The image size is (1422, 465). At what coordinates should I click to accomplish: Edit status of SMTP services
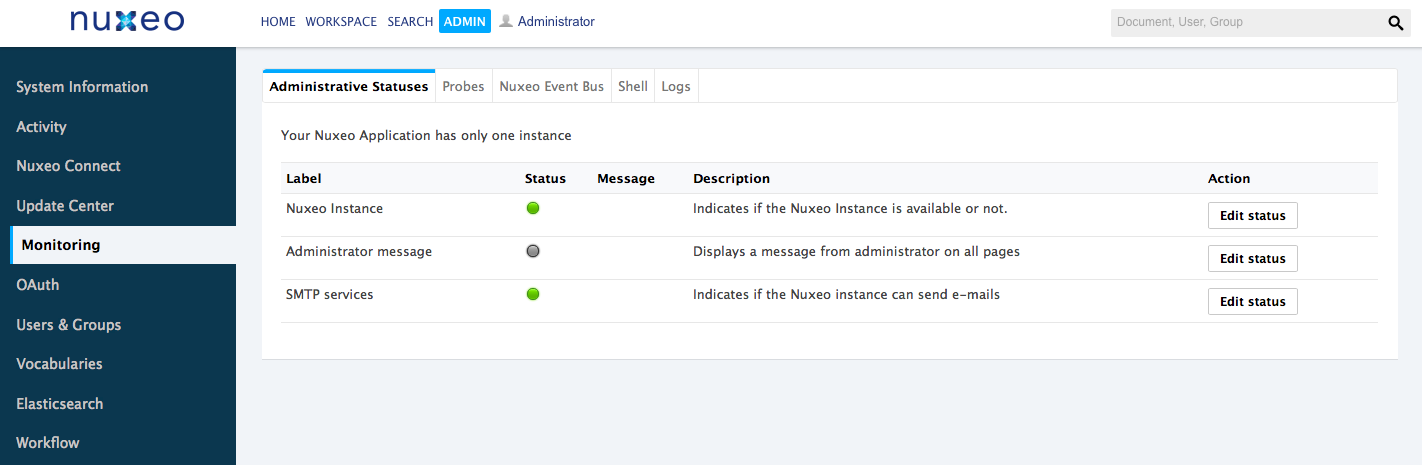1253,301
